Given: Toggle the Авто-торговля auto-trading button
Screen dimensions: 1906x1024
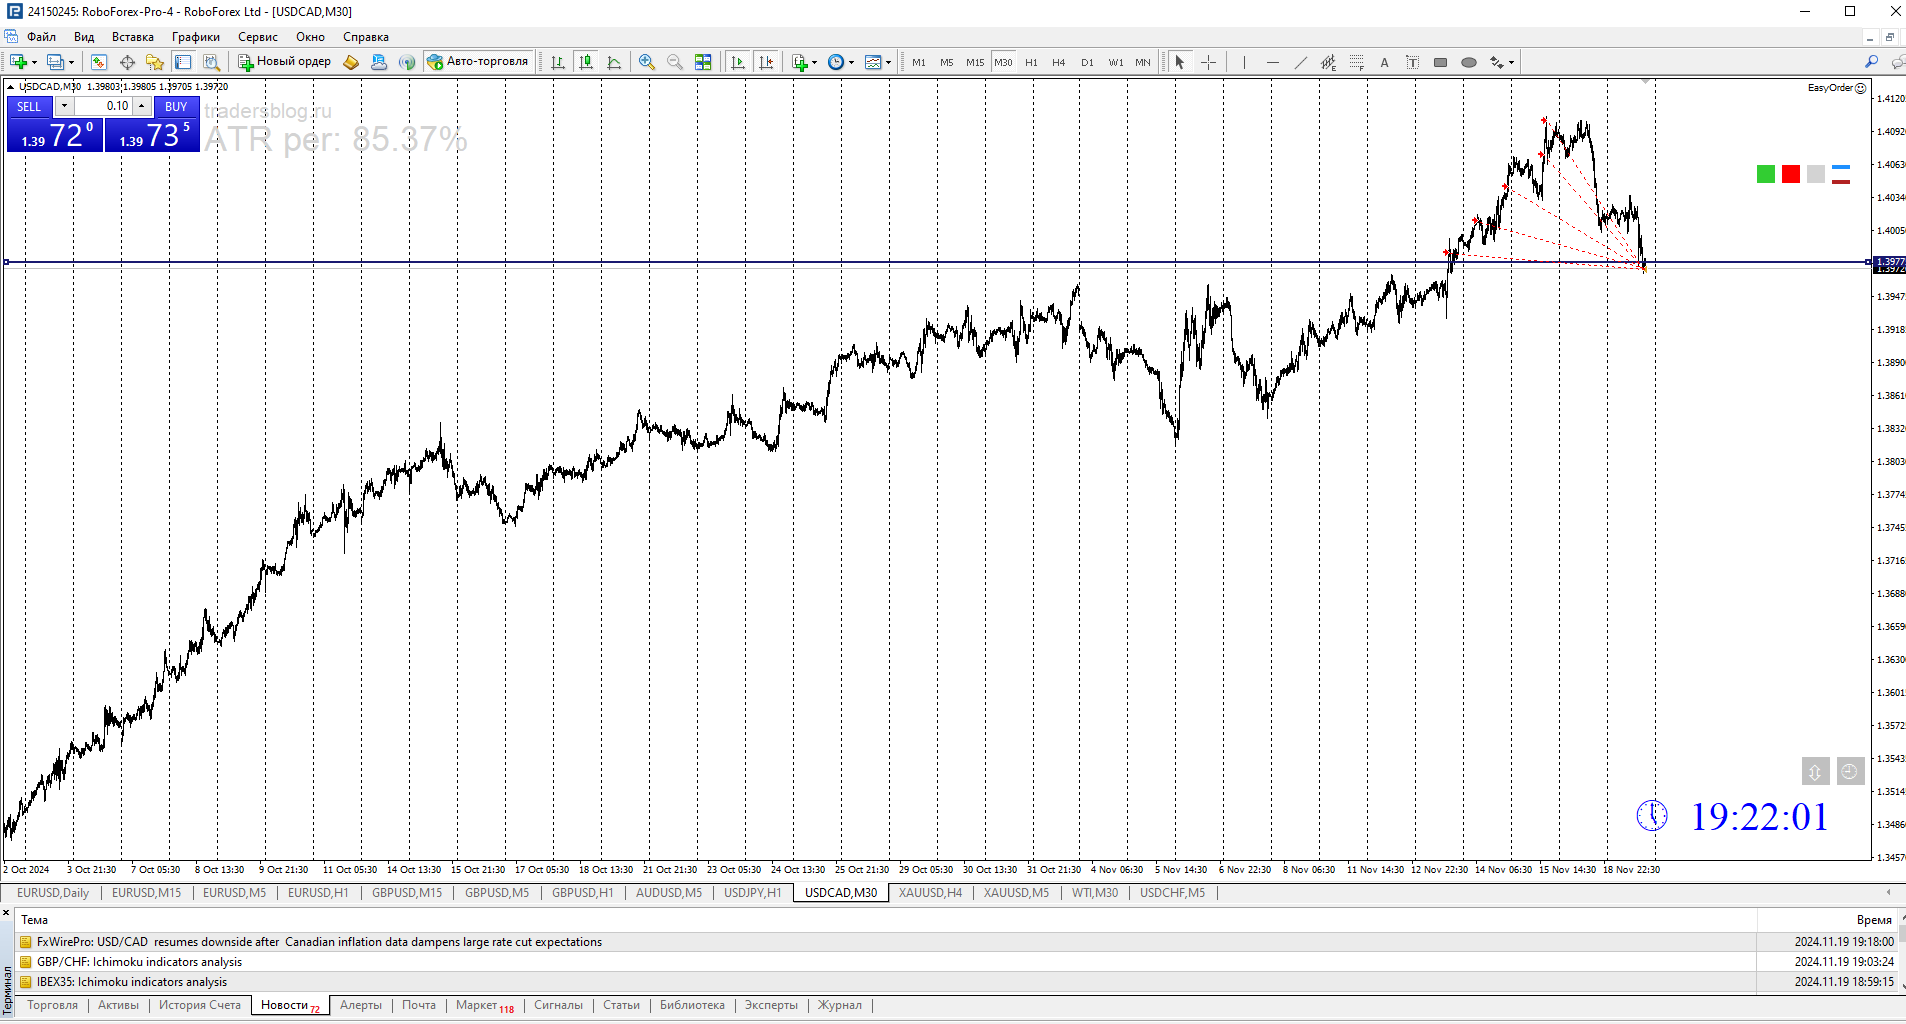Looking at the screenshot, I should pos(478,62).
